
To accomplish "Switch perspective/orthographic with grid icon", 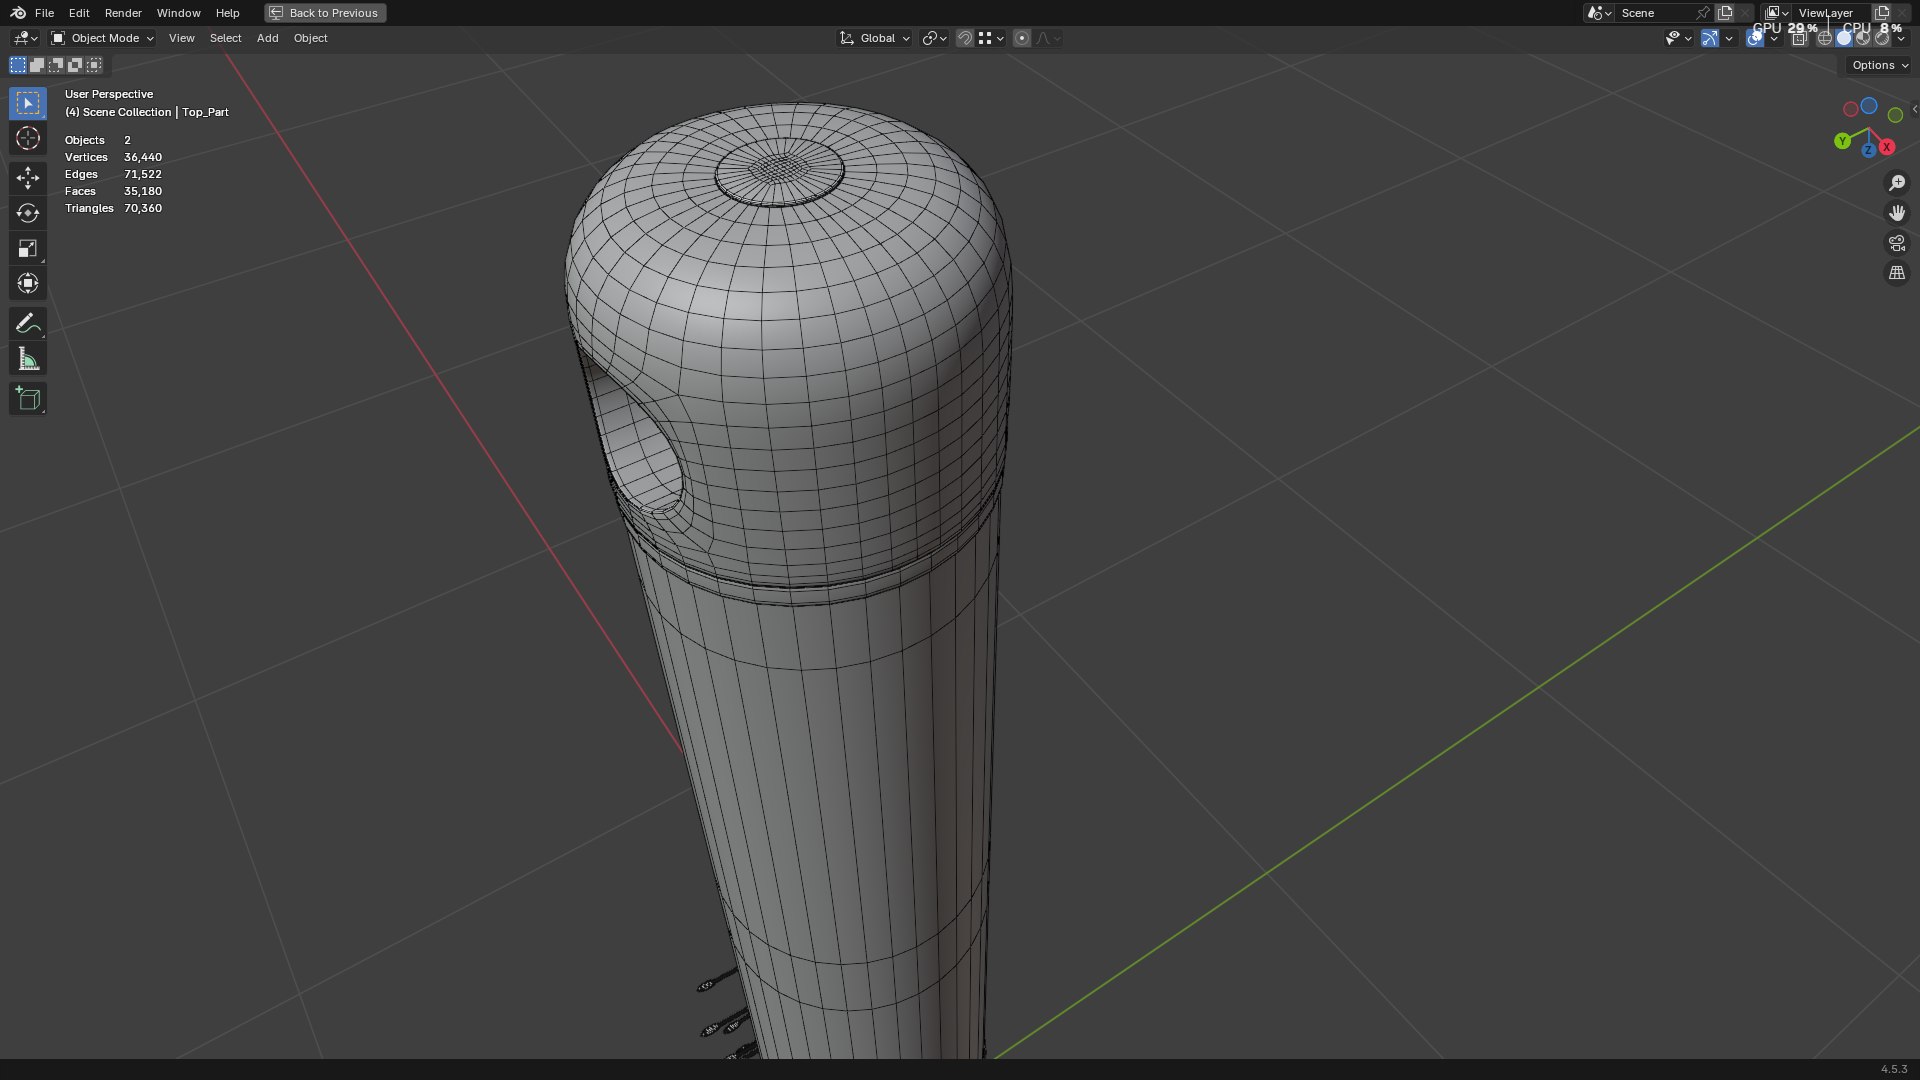I will [1897, 273].
